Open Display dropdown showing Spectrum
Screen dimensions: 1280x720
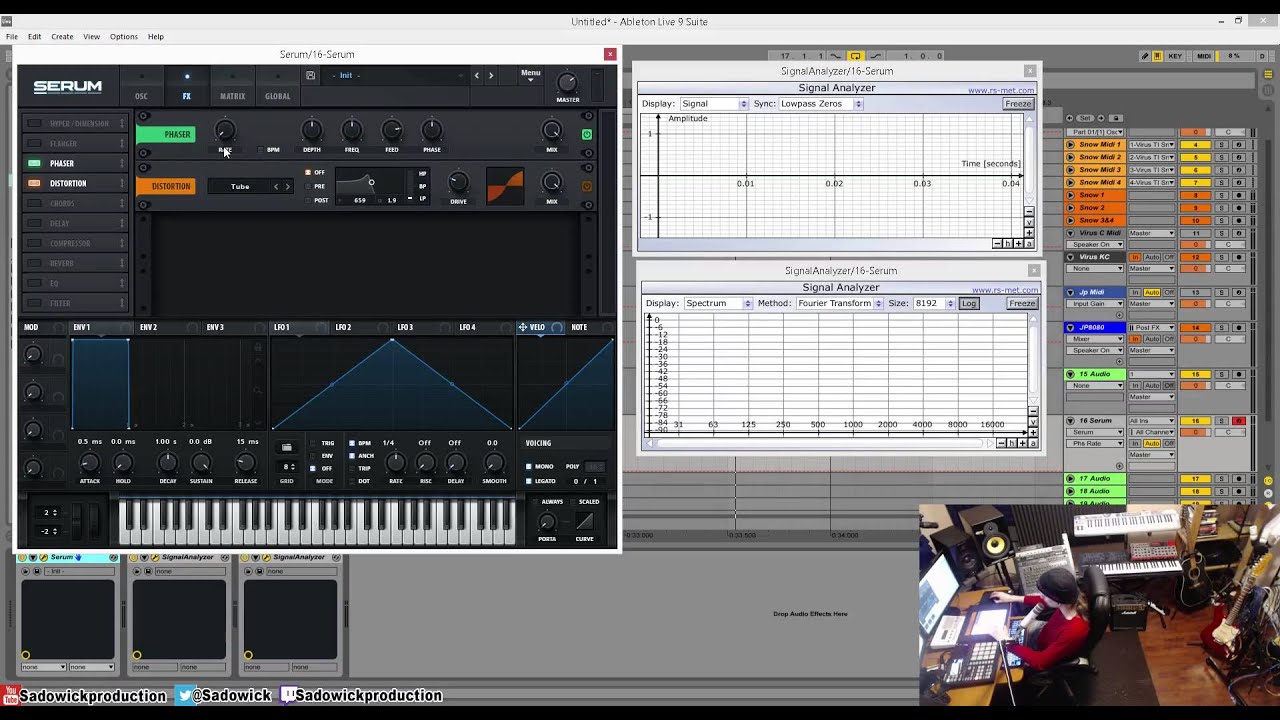click(718, 303)
